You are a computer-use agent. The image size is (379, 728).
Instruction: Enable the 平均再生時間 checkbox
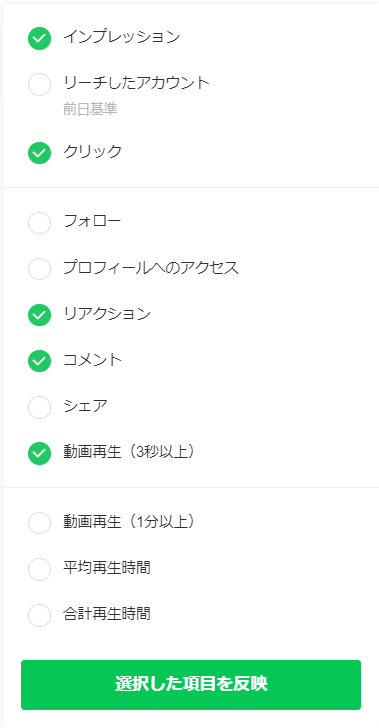point(39,569)
